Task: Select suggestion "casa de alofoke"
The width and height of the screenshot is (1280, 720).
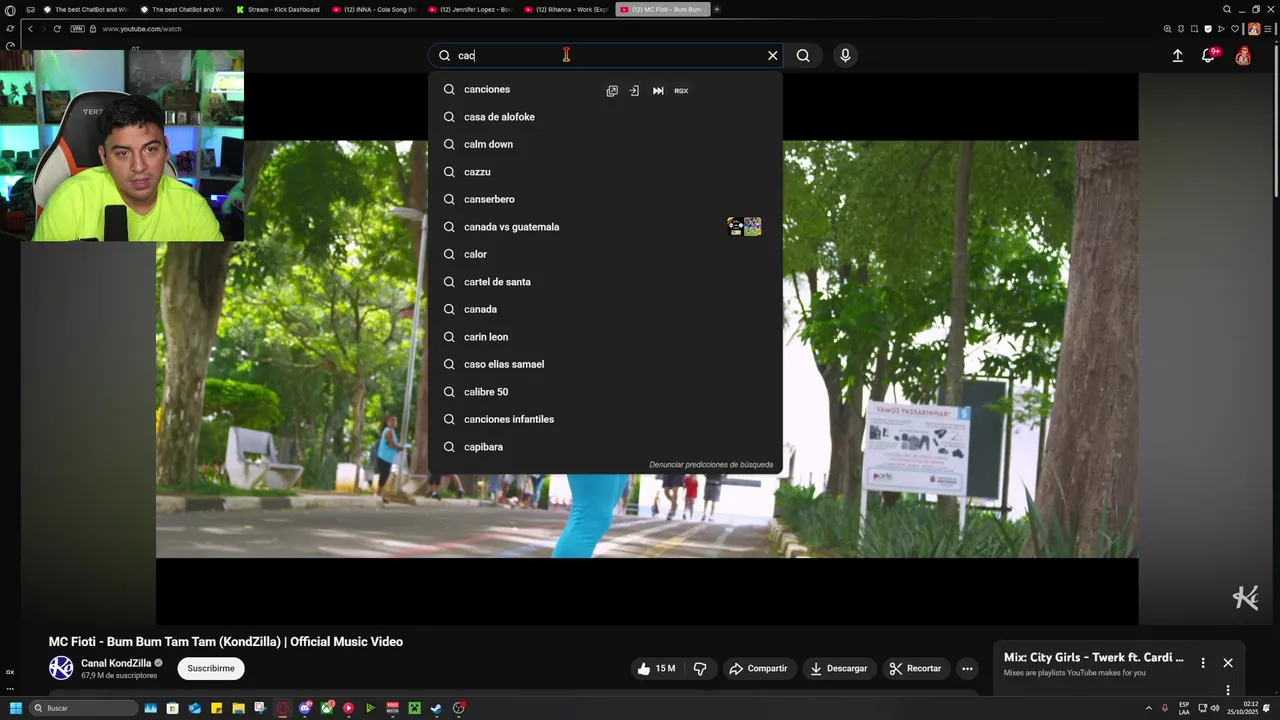Action: point(605,117)
